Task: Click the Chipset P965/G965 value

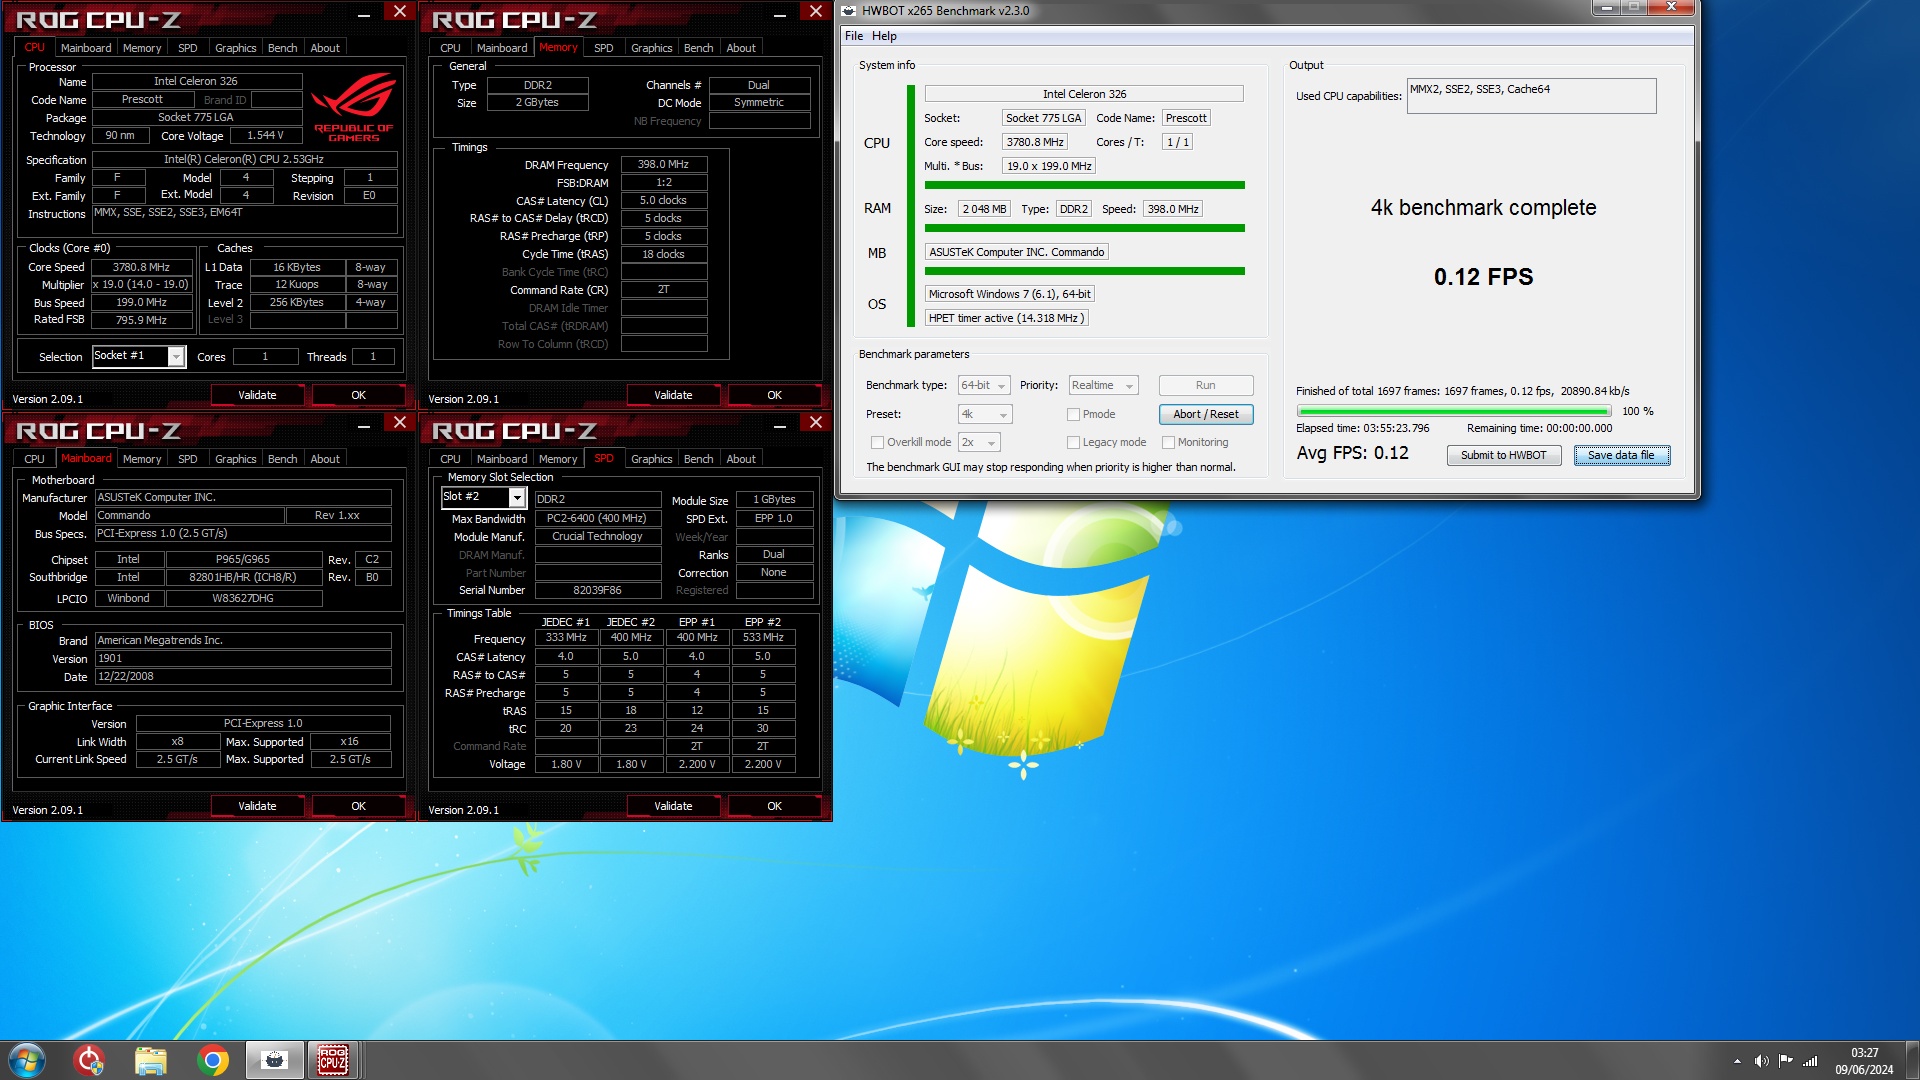Action: pos(243,560)
